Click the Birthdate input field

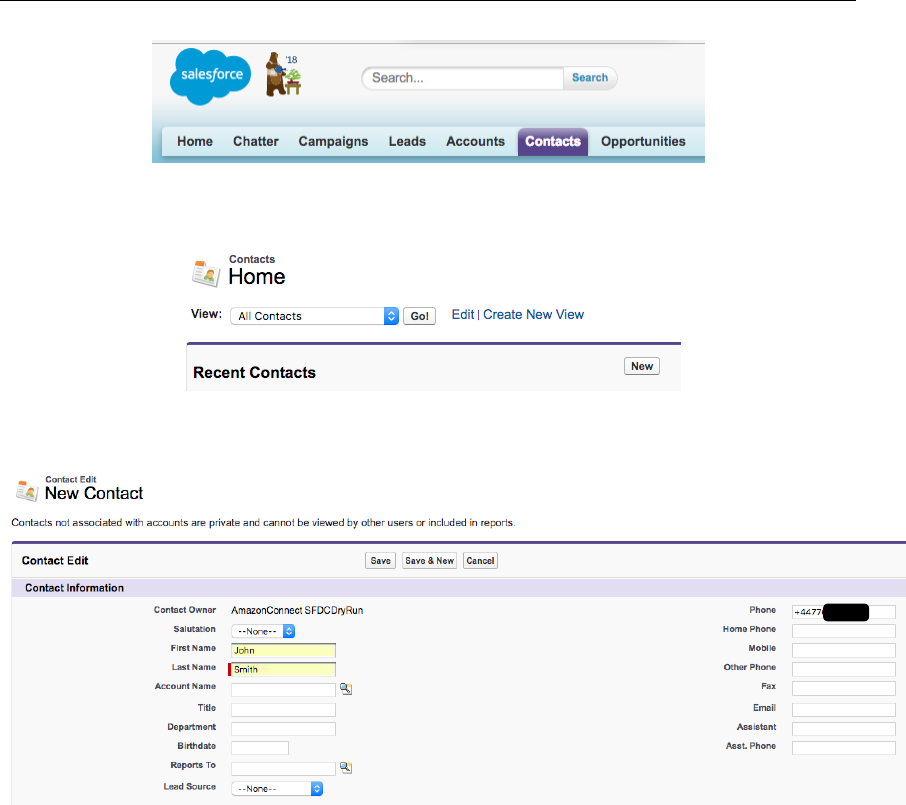tap(259, 748)
